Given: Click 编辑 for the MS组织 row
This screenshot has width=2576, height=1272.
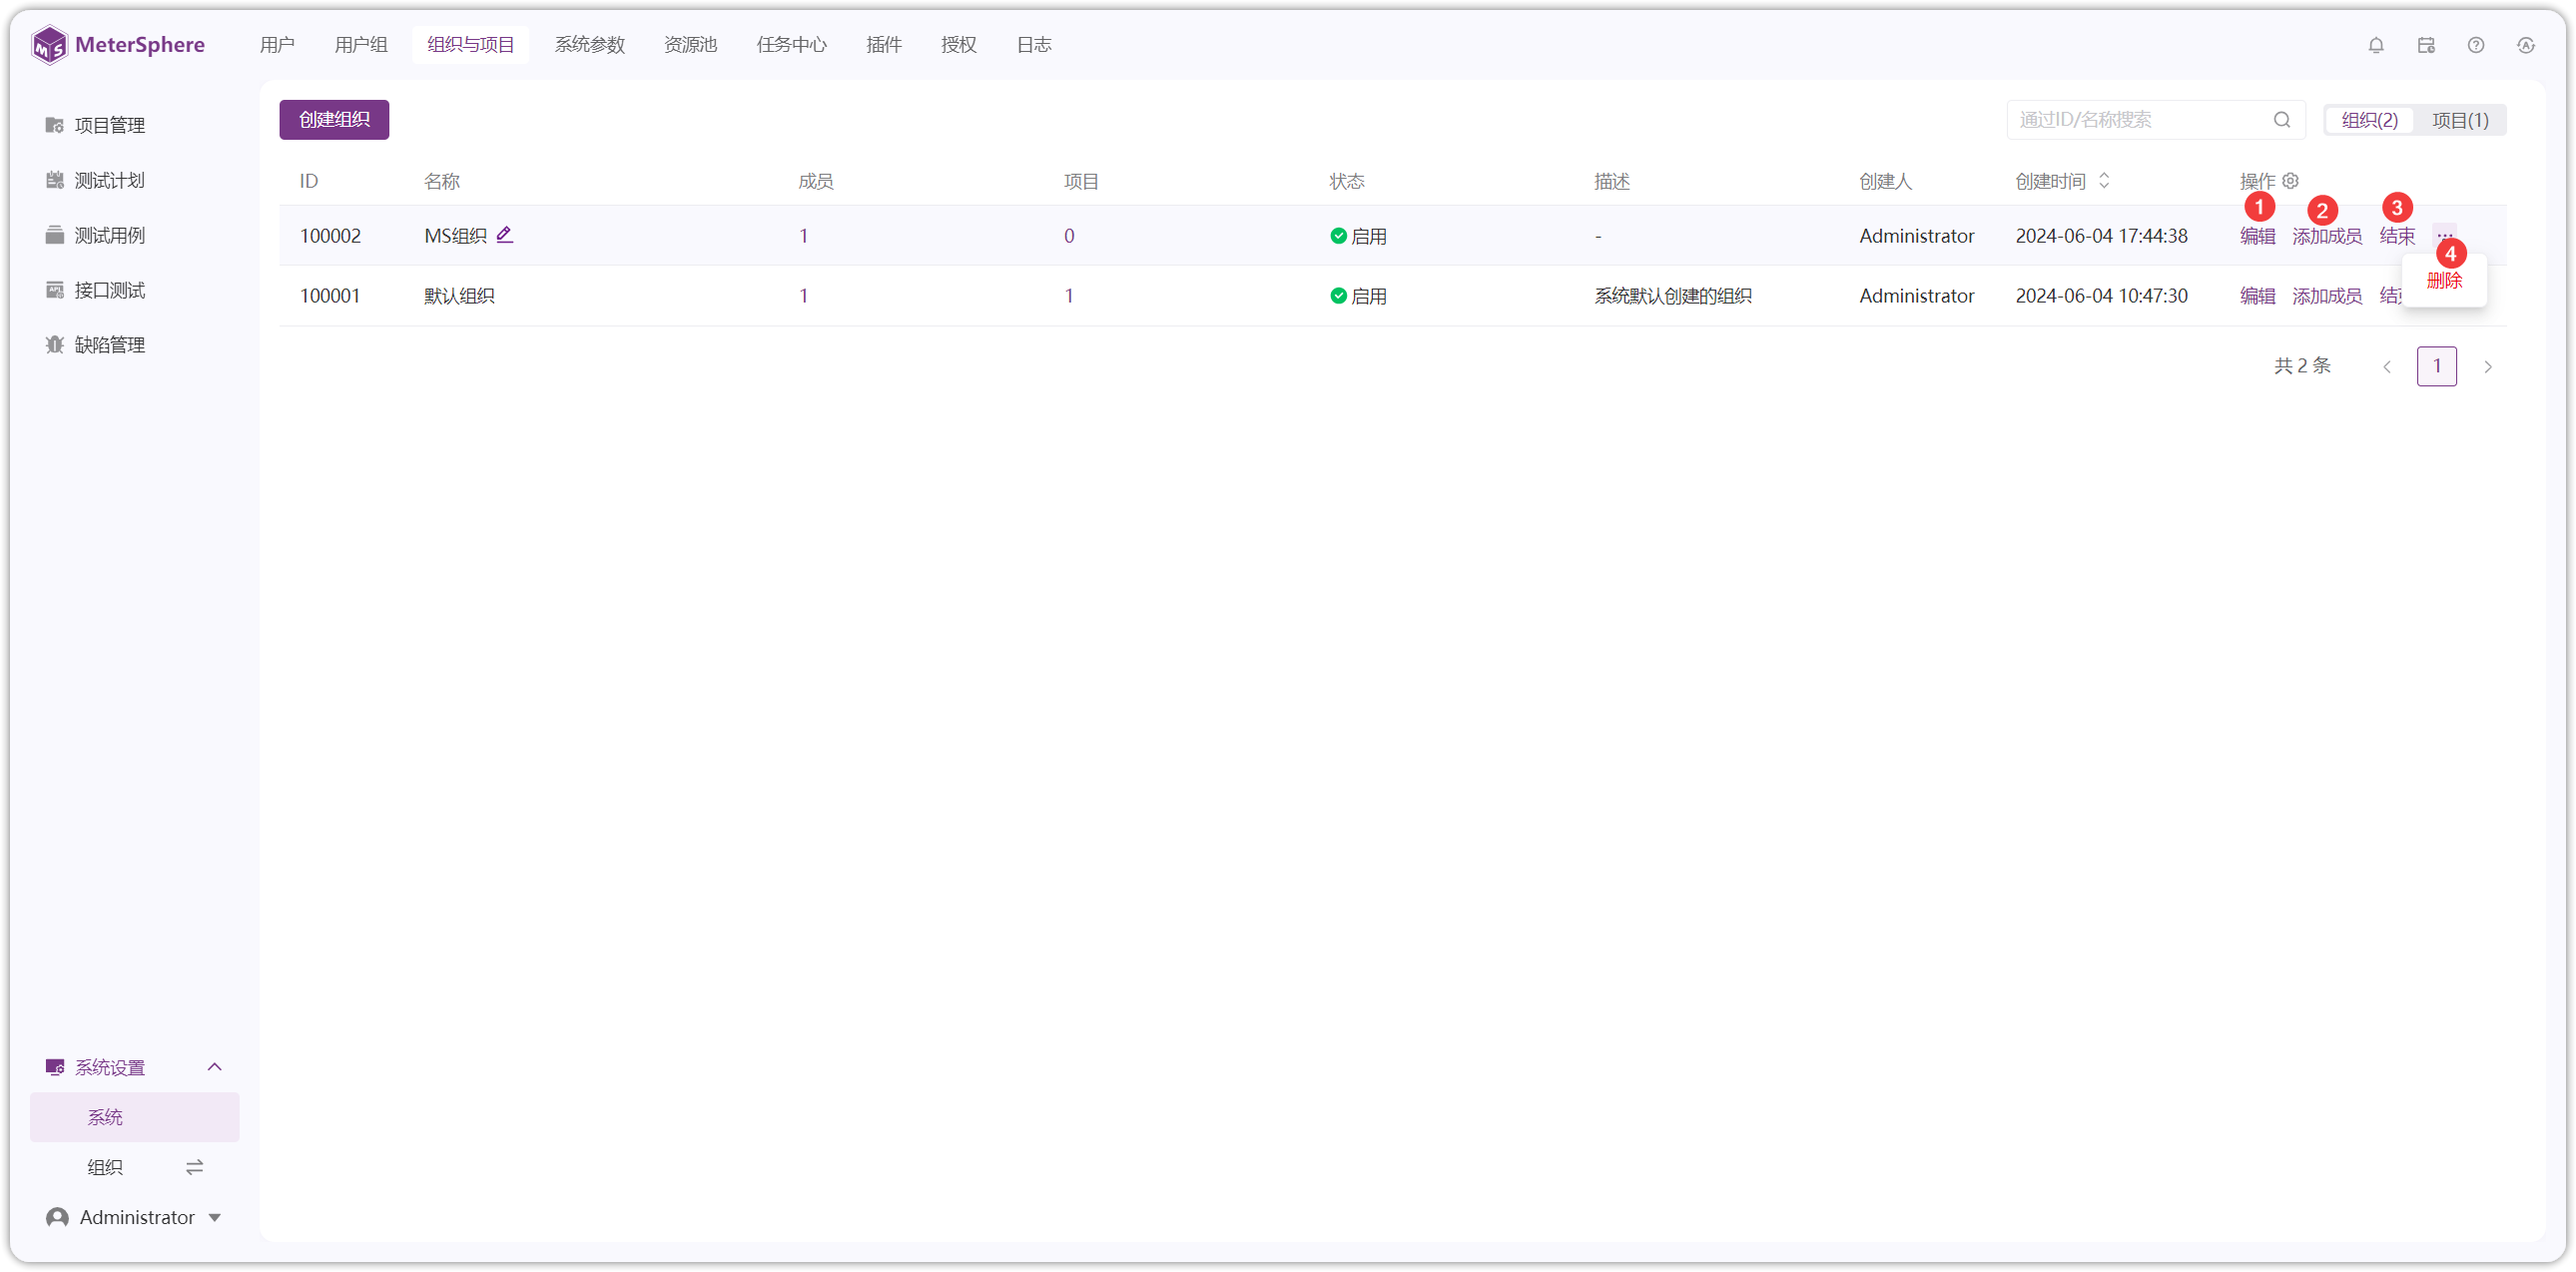Looking at the screenshot, I should [2257, 236].
